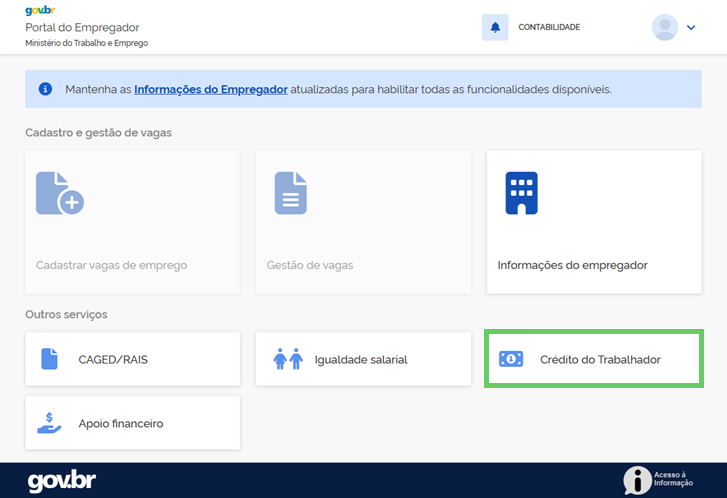Click the Outros serviços heading

coord(66,314)
